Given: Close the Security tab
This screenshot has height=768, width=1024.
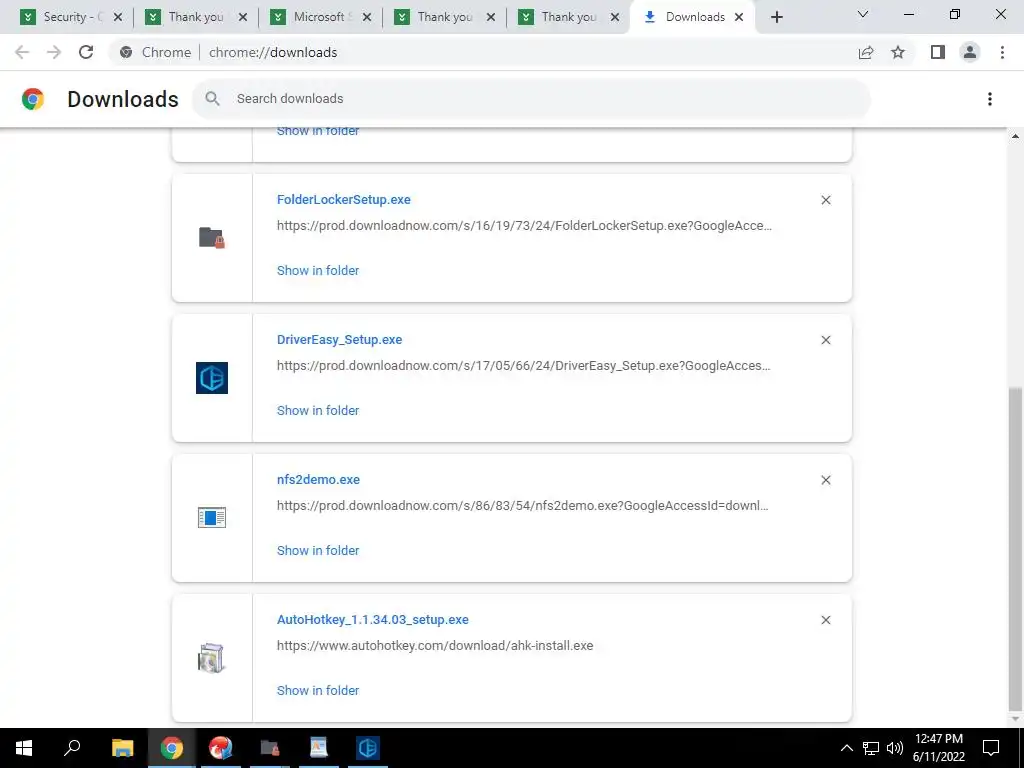Looking at the screenshot, I should click(118, 17).
